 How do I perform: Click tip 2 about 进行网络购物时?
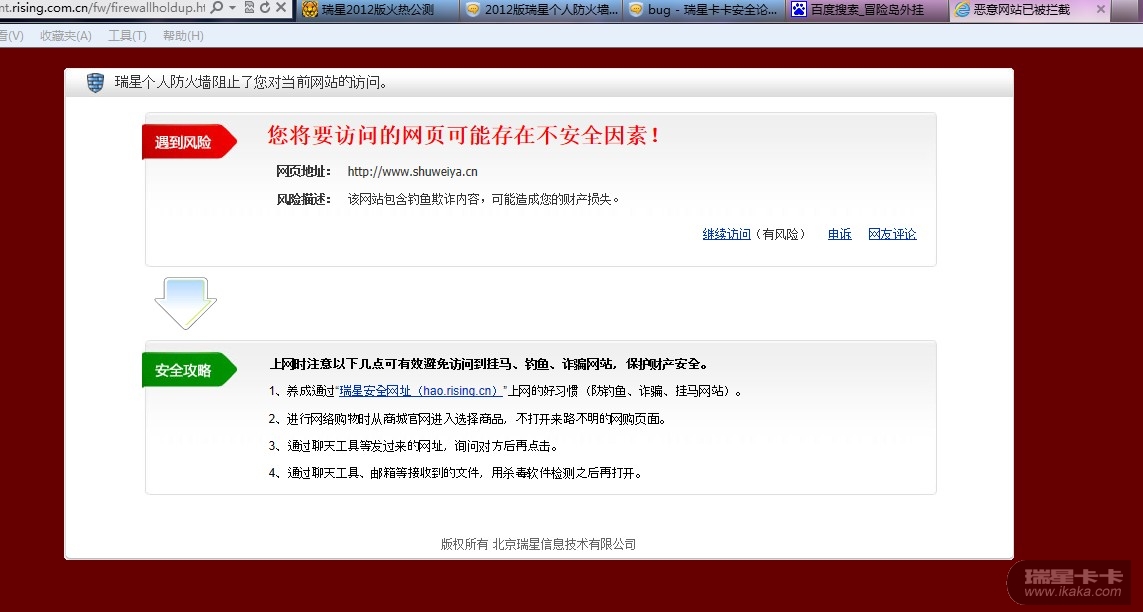467,418
